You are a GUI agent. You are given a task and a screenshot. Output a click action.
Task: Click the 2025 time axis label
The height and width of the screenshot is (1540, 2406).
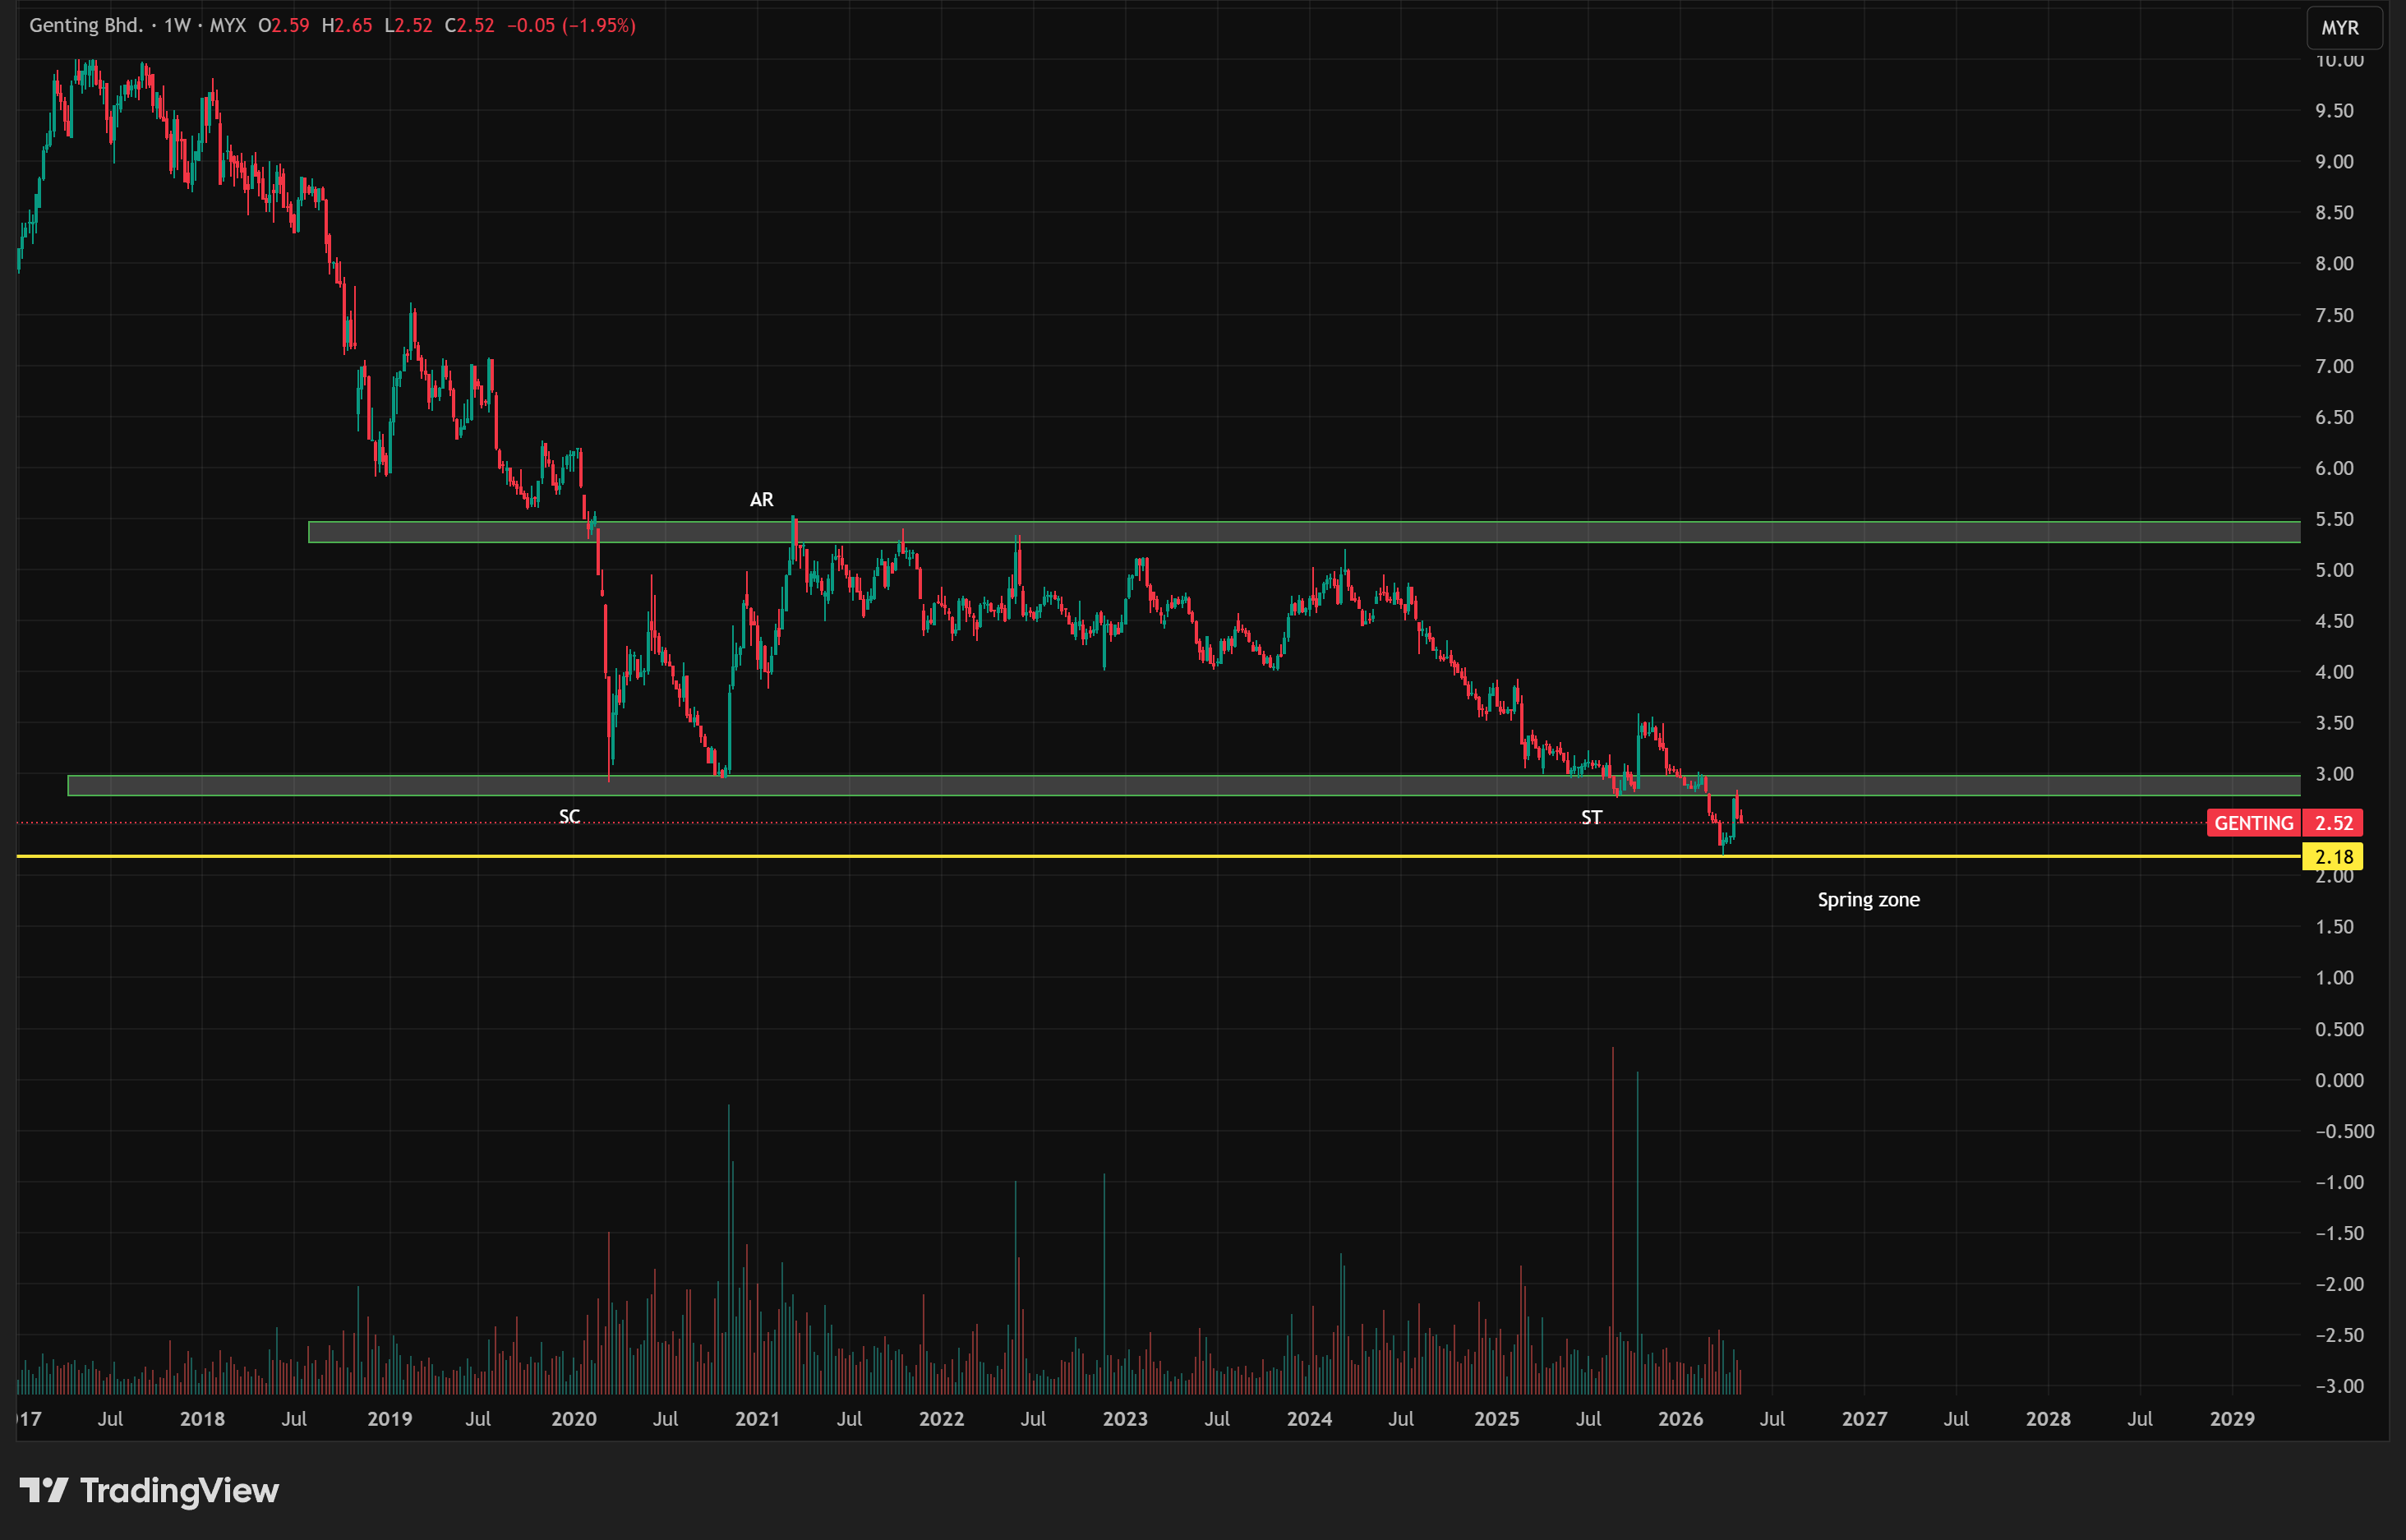1497,1420
